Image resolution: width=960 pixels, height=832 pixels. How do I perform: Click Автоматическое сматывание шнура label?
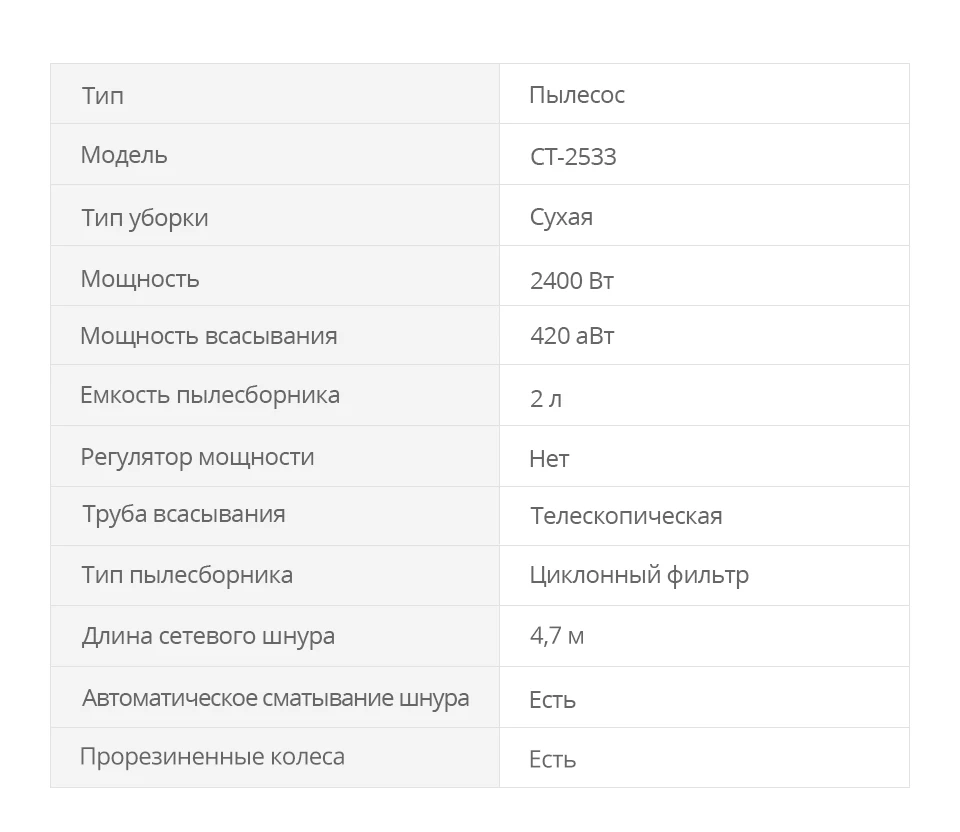(x=276, y=699)
